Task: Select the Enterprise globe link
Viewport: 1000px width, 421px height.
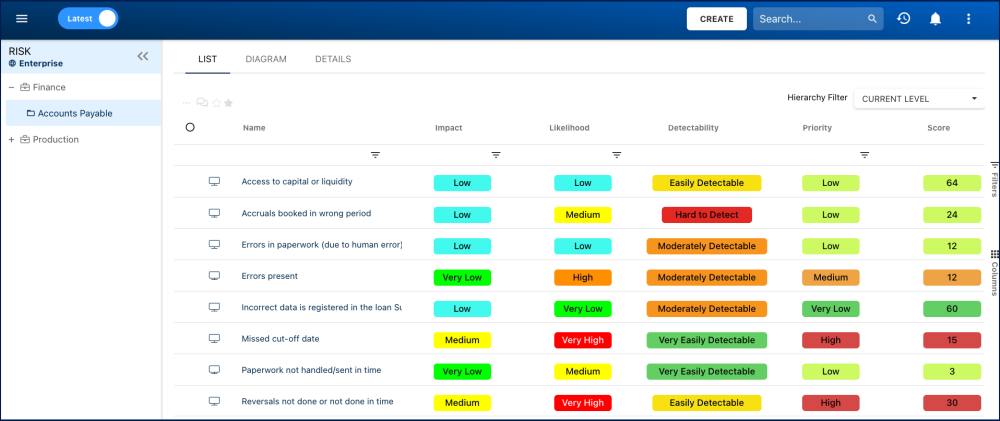Action: (x=36, y=63)
